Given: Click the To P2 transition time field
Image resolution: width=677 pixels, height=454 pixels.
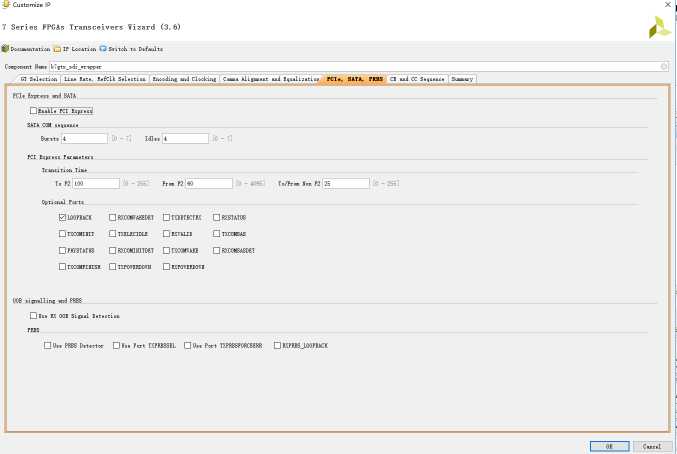Looking at the screenshot, I should coord(96,183).
